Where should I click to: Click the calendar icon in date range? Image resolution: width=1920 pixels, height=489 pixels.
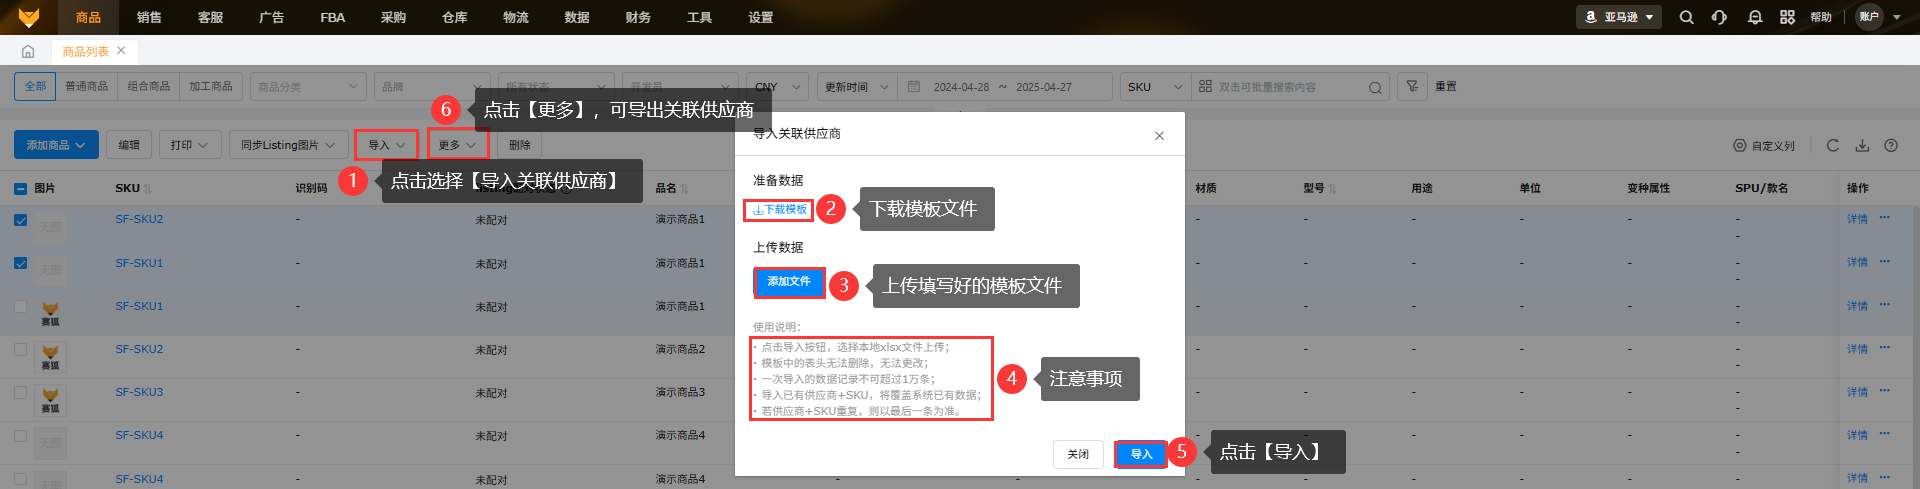(x=914, y=87)
